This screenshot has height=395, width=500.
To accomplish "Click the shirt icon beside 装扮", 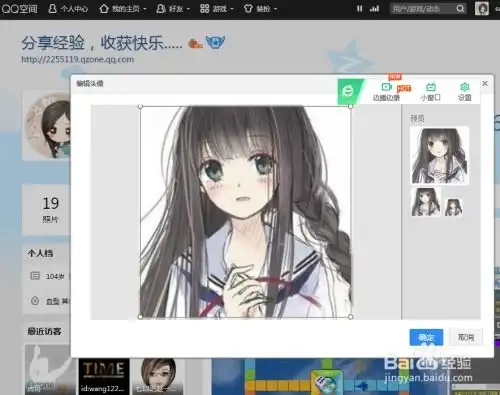I will click(x=248, y=9).
